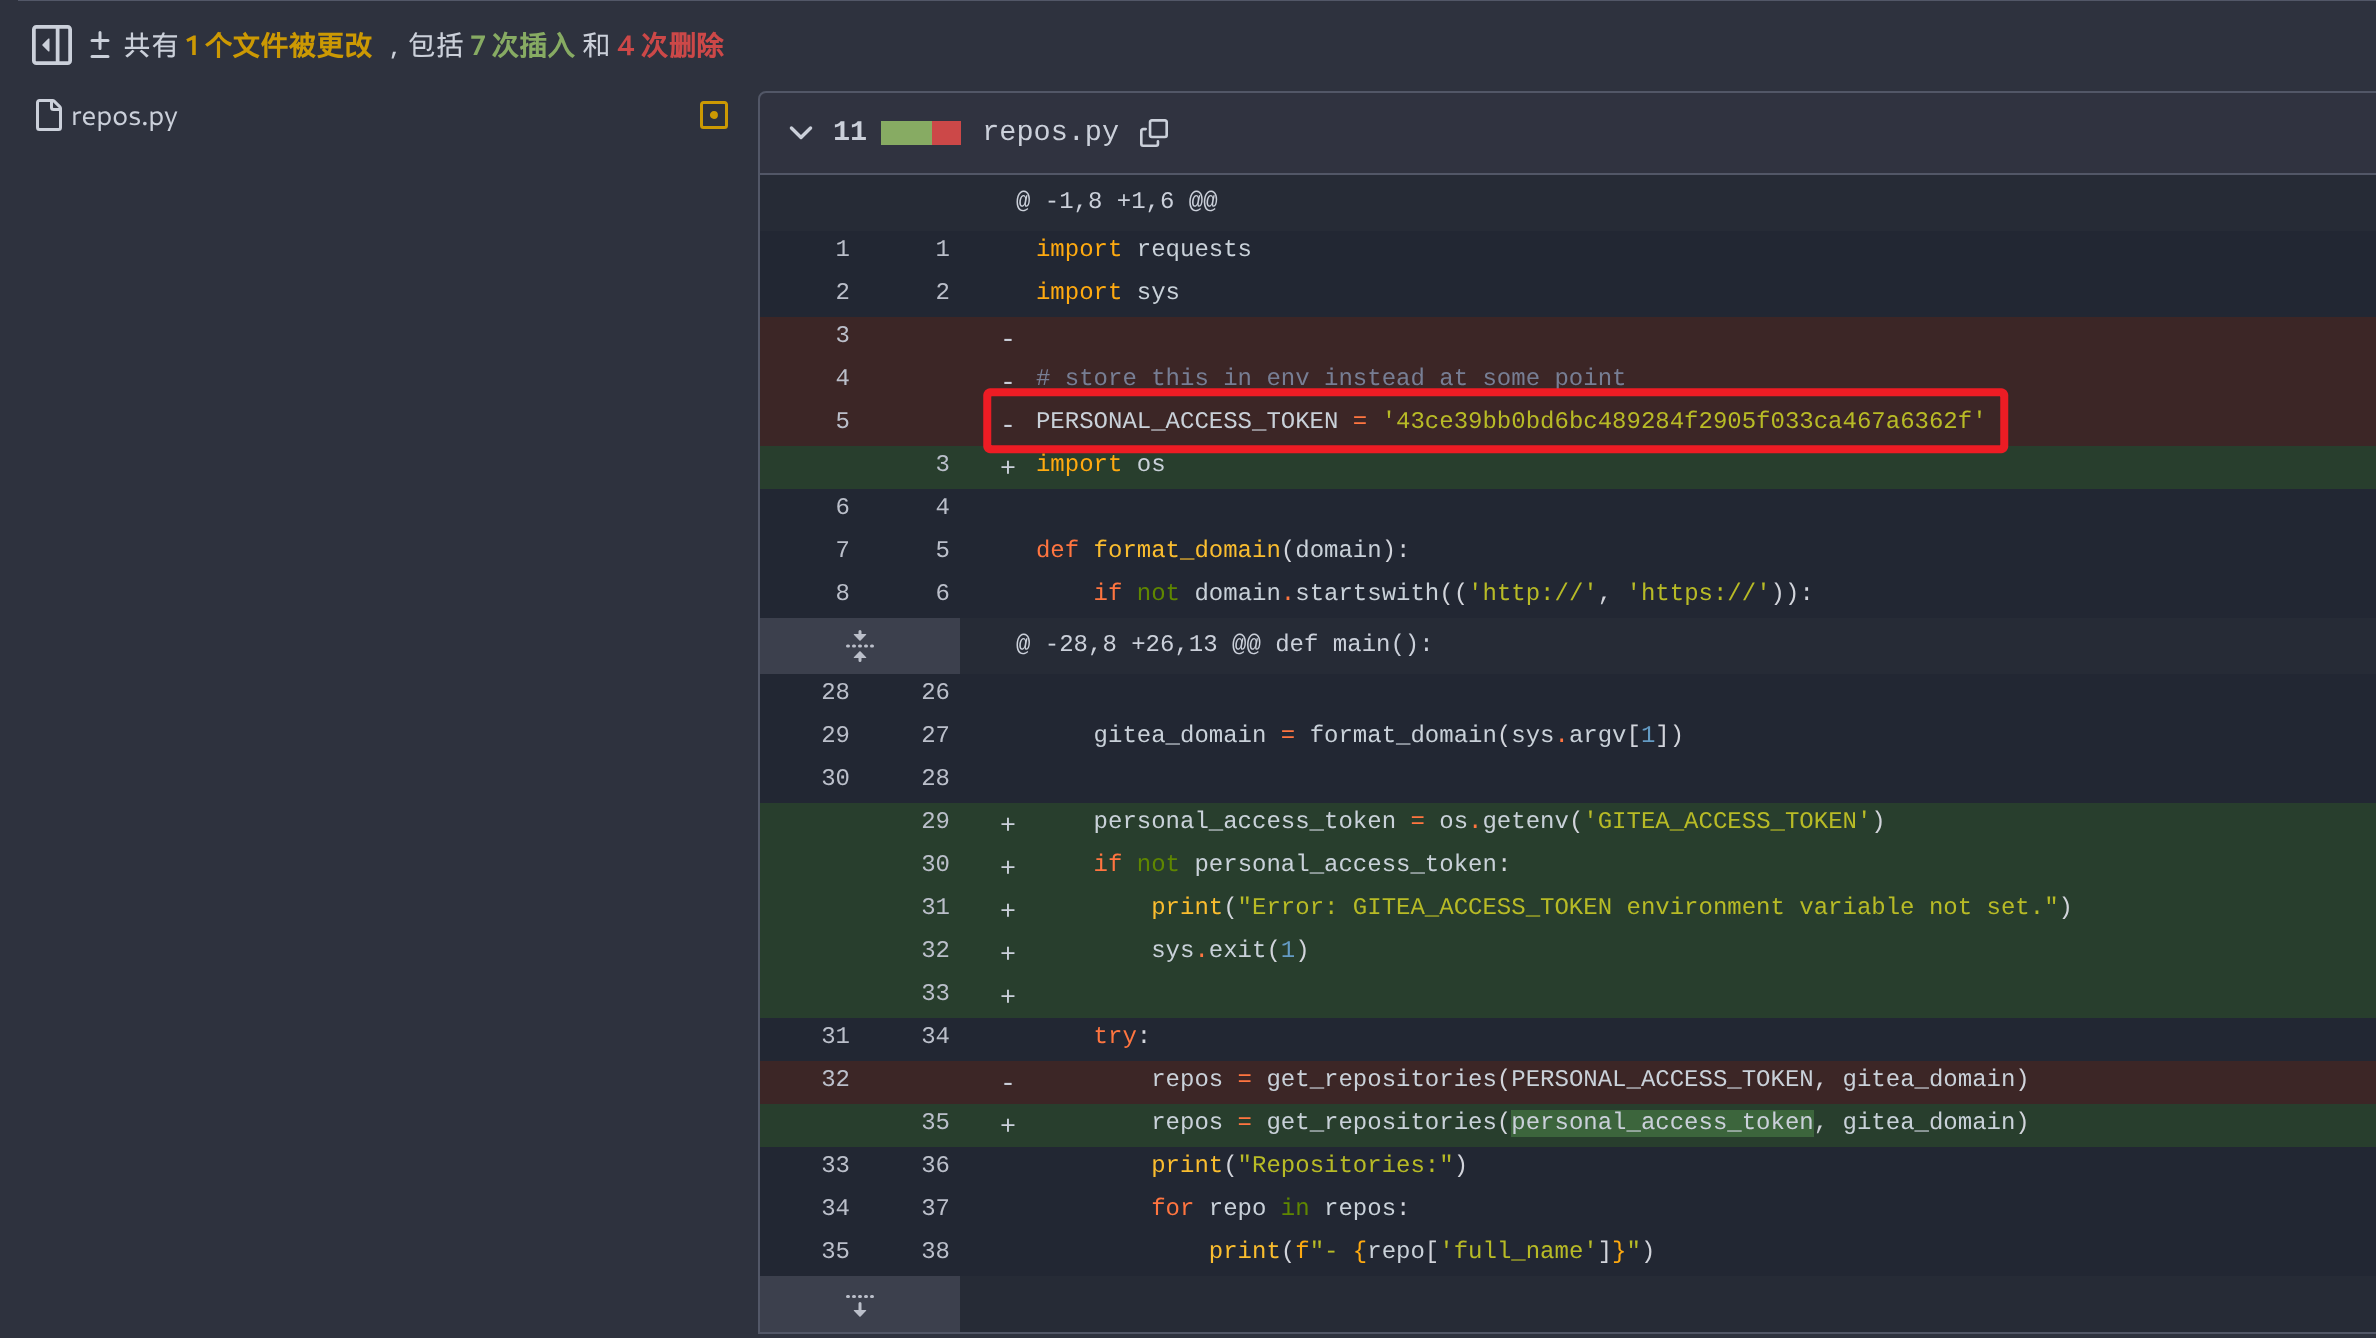
Task: Click the modified status icon beside repos.py
Action: pyautogui.click(x=713, y=115)
